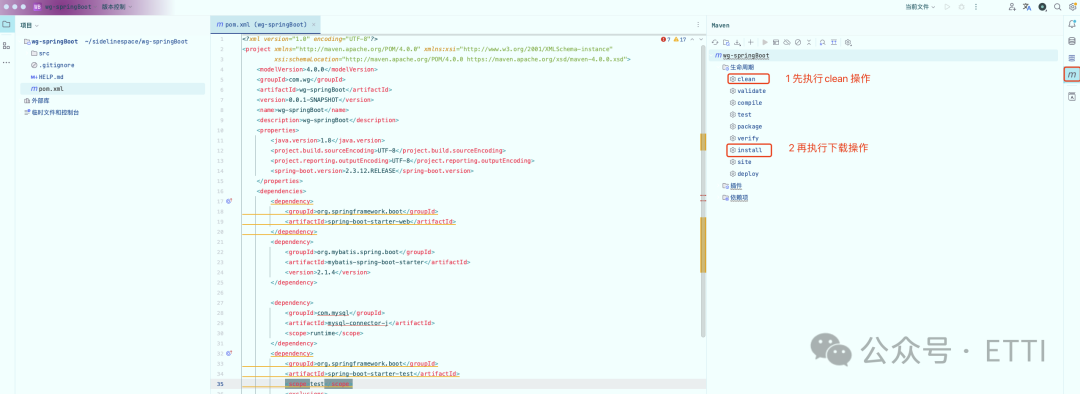Click Translate icon in top bar

coord(1027,6)
